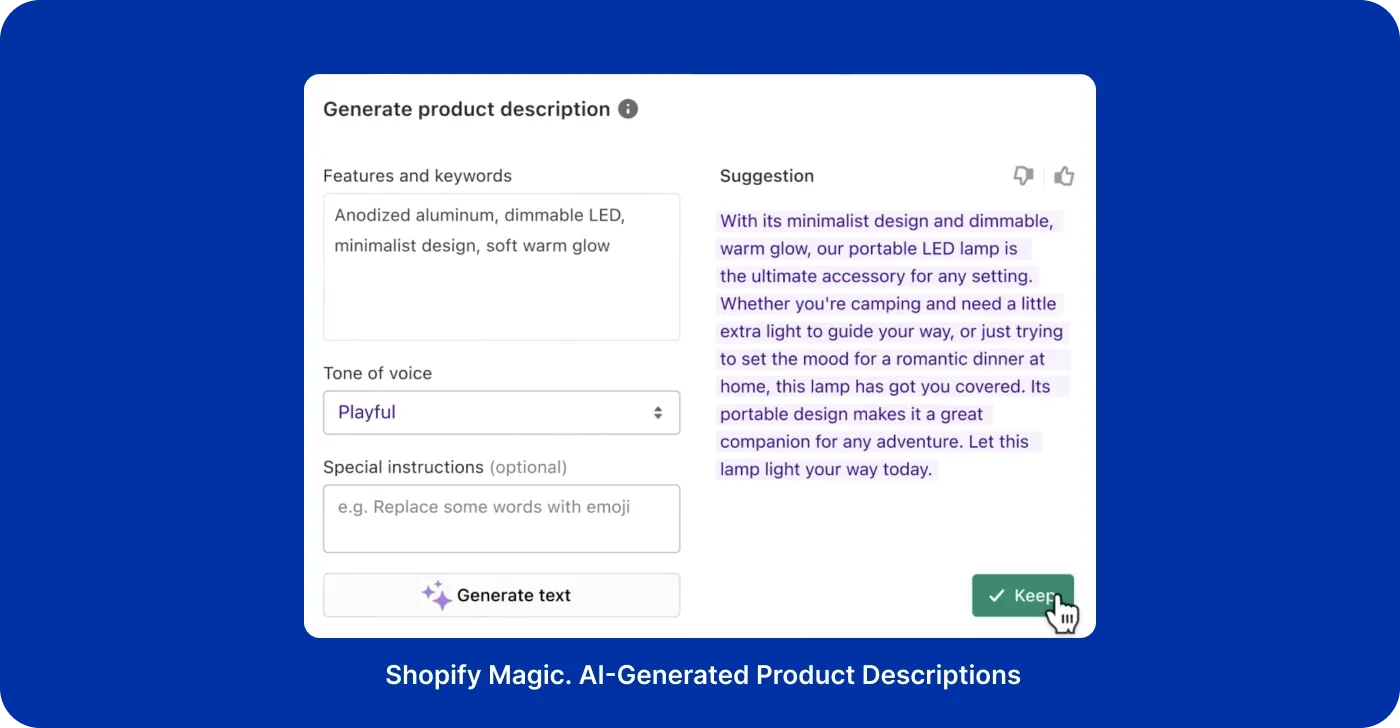
Task: Click the Special instructions field
Action: tap(501, 518)
